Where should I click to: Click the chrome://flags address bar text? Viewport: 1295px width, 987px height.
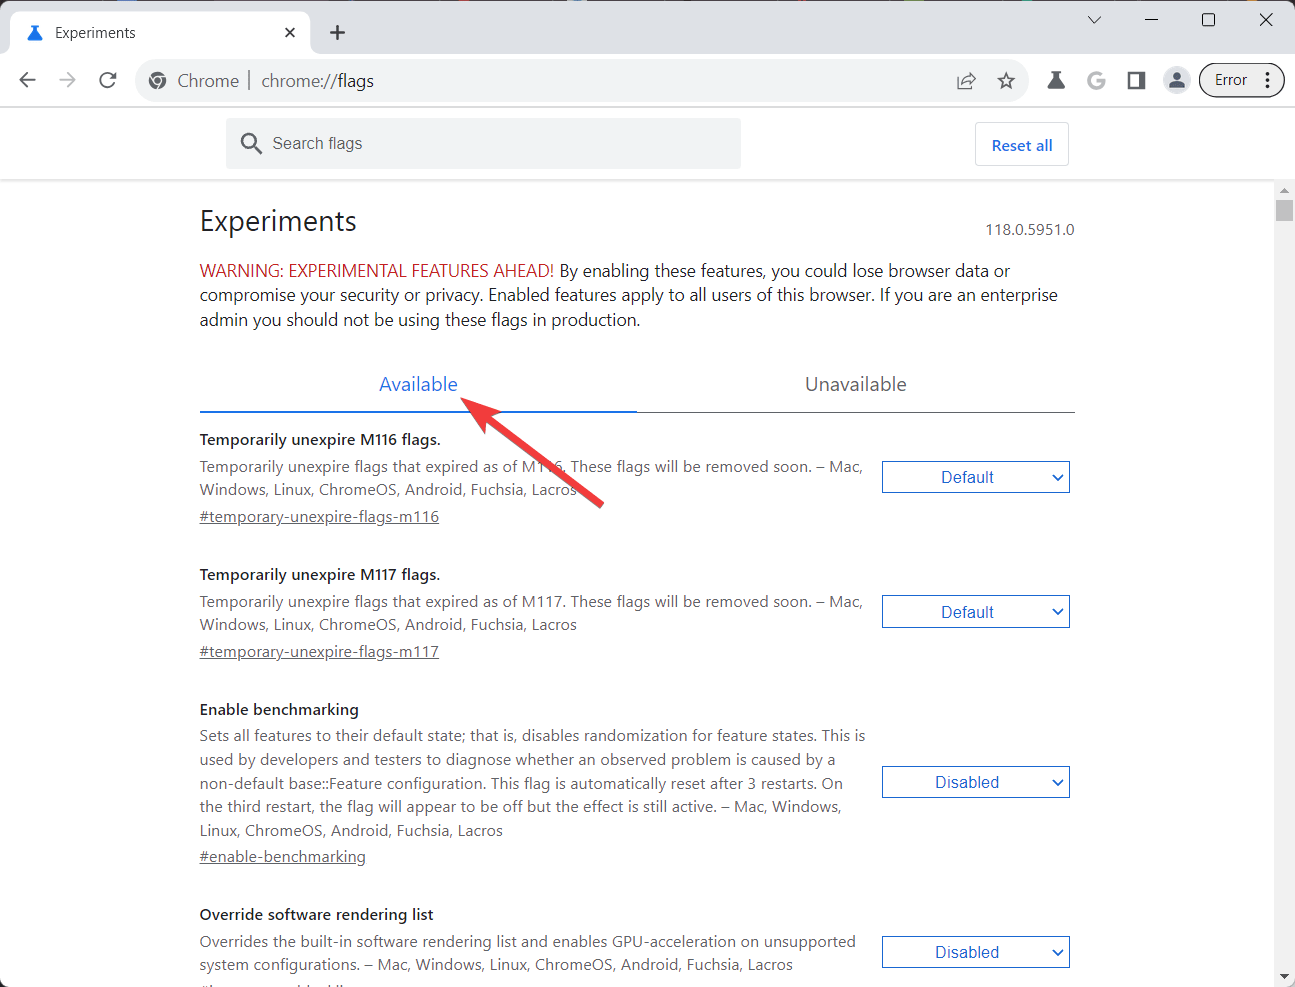click(317, 81)
